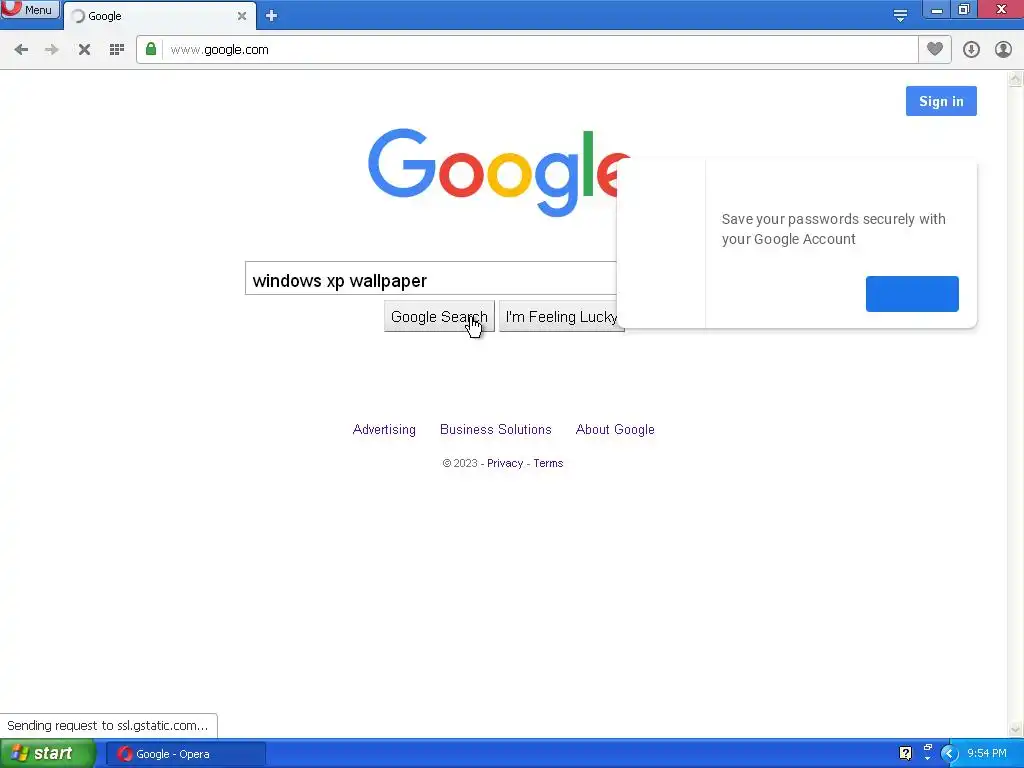1024x768 pixels.
Task: Click the Google logo
Action: point(498,171)
